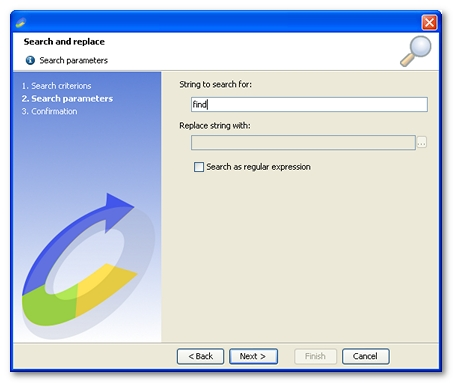
Task: Click the Replace string with label
Action: tap(215, 126)
